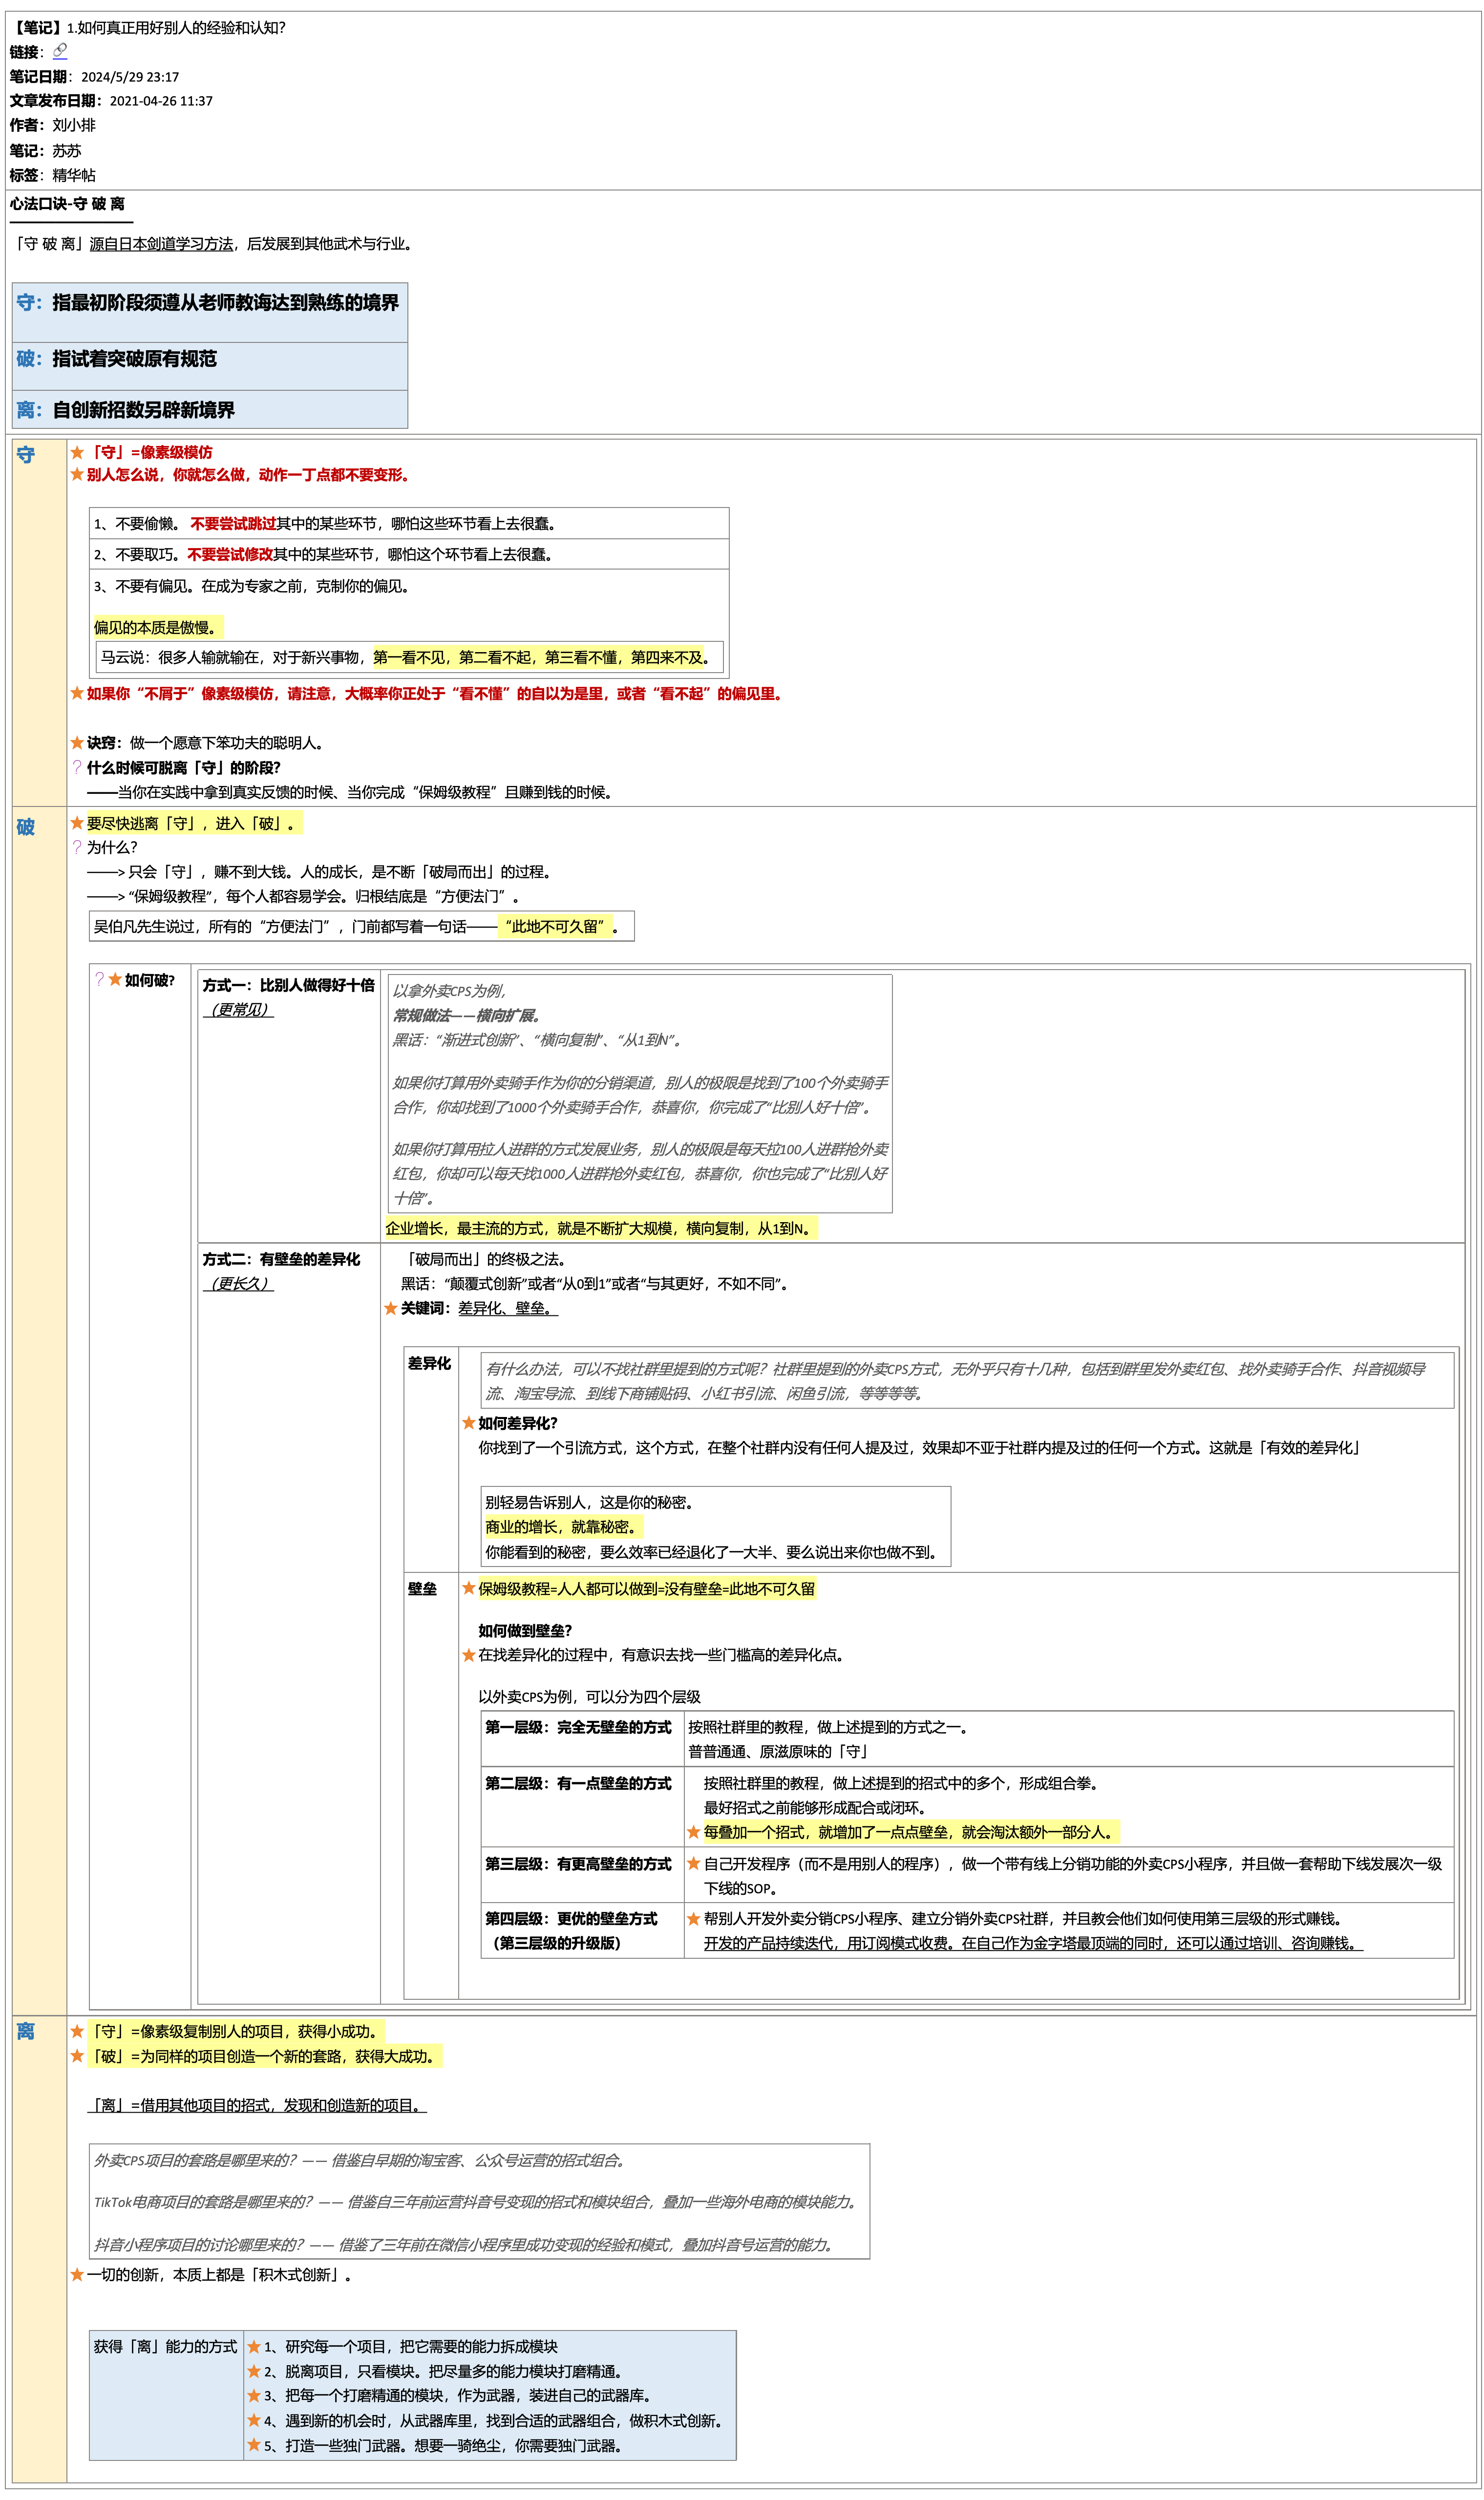This screenshot has height=2500, width=1484.
Task: Click the star before 「守」=像素级模仿
Action: click(77, 452)
